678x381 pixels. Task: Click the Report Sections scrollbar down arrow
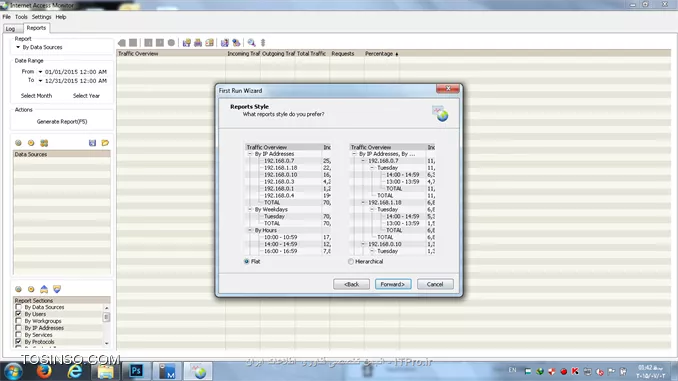[106, 343]
